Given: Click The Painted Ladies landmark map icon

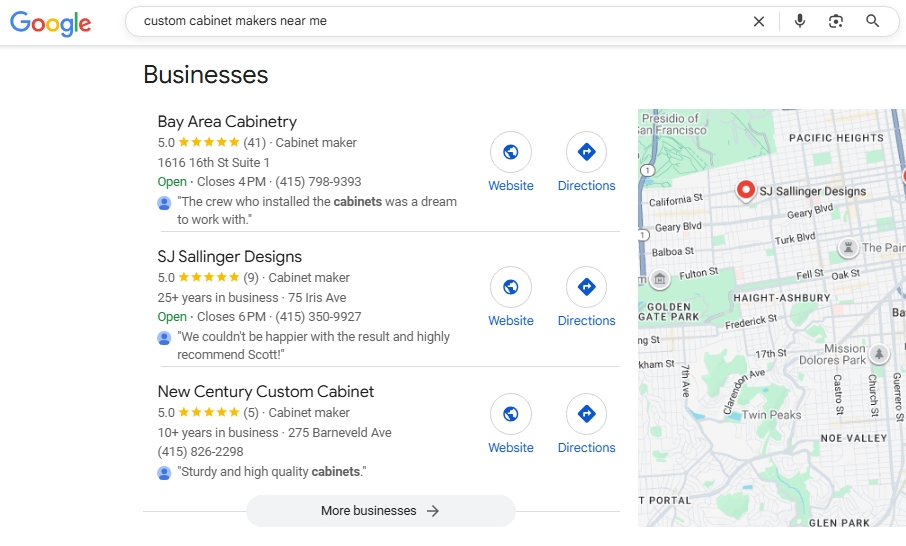Looking at the screenshot, I should click(848, 248).
